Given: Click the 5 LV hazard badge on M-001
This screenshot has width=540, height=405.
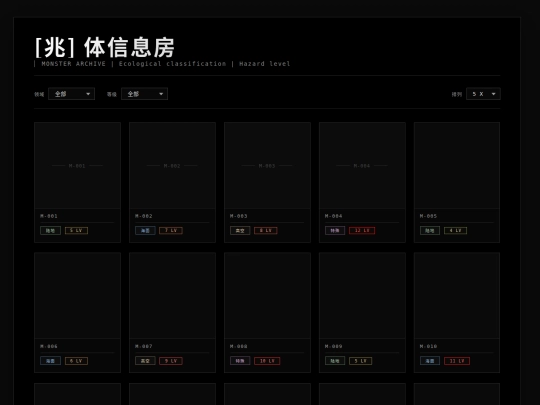Looking at the screenshot, I should [x=76, y=230].
